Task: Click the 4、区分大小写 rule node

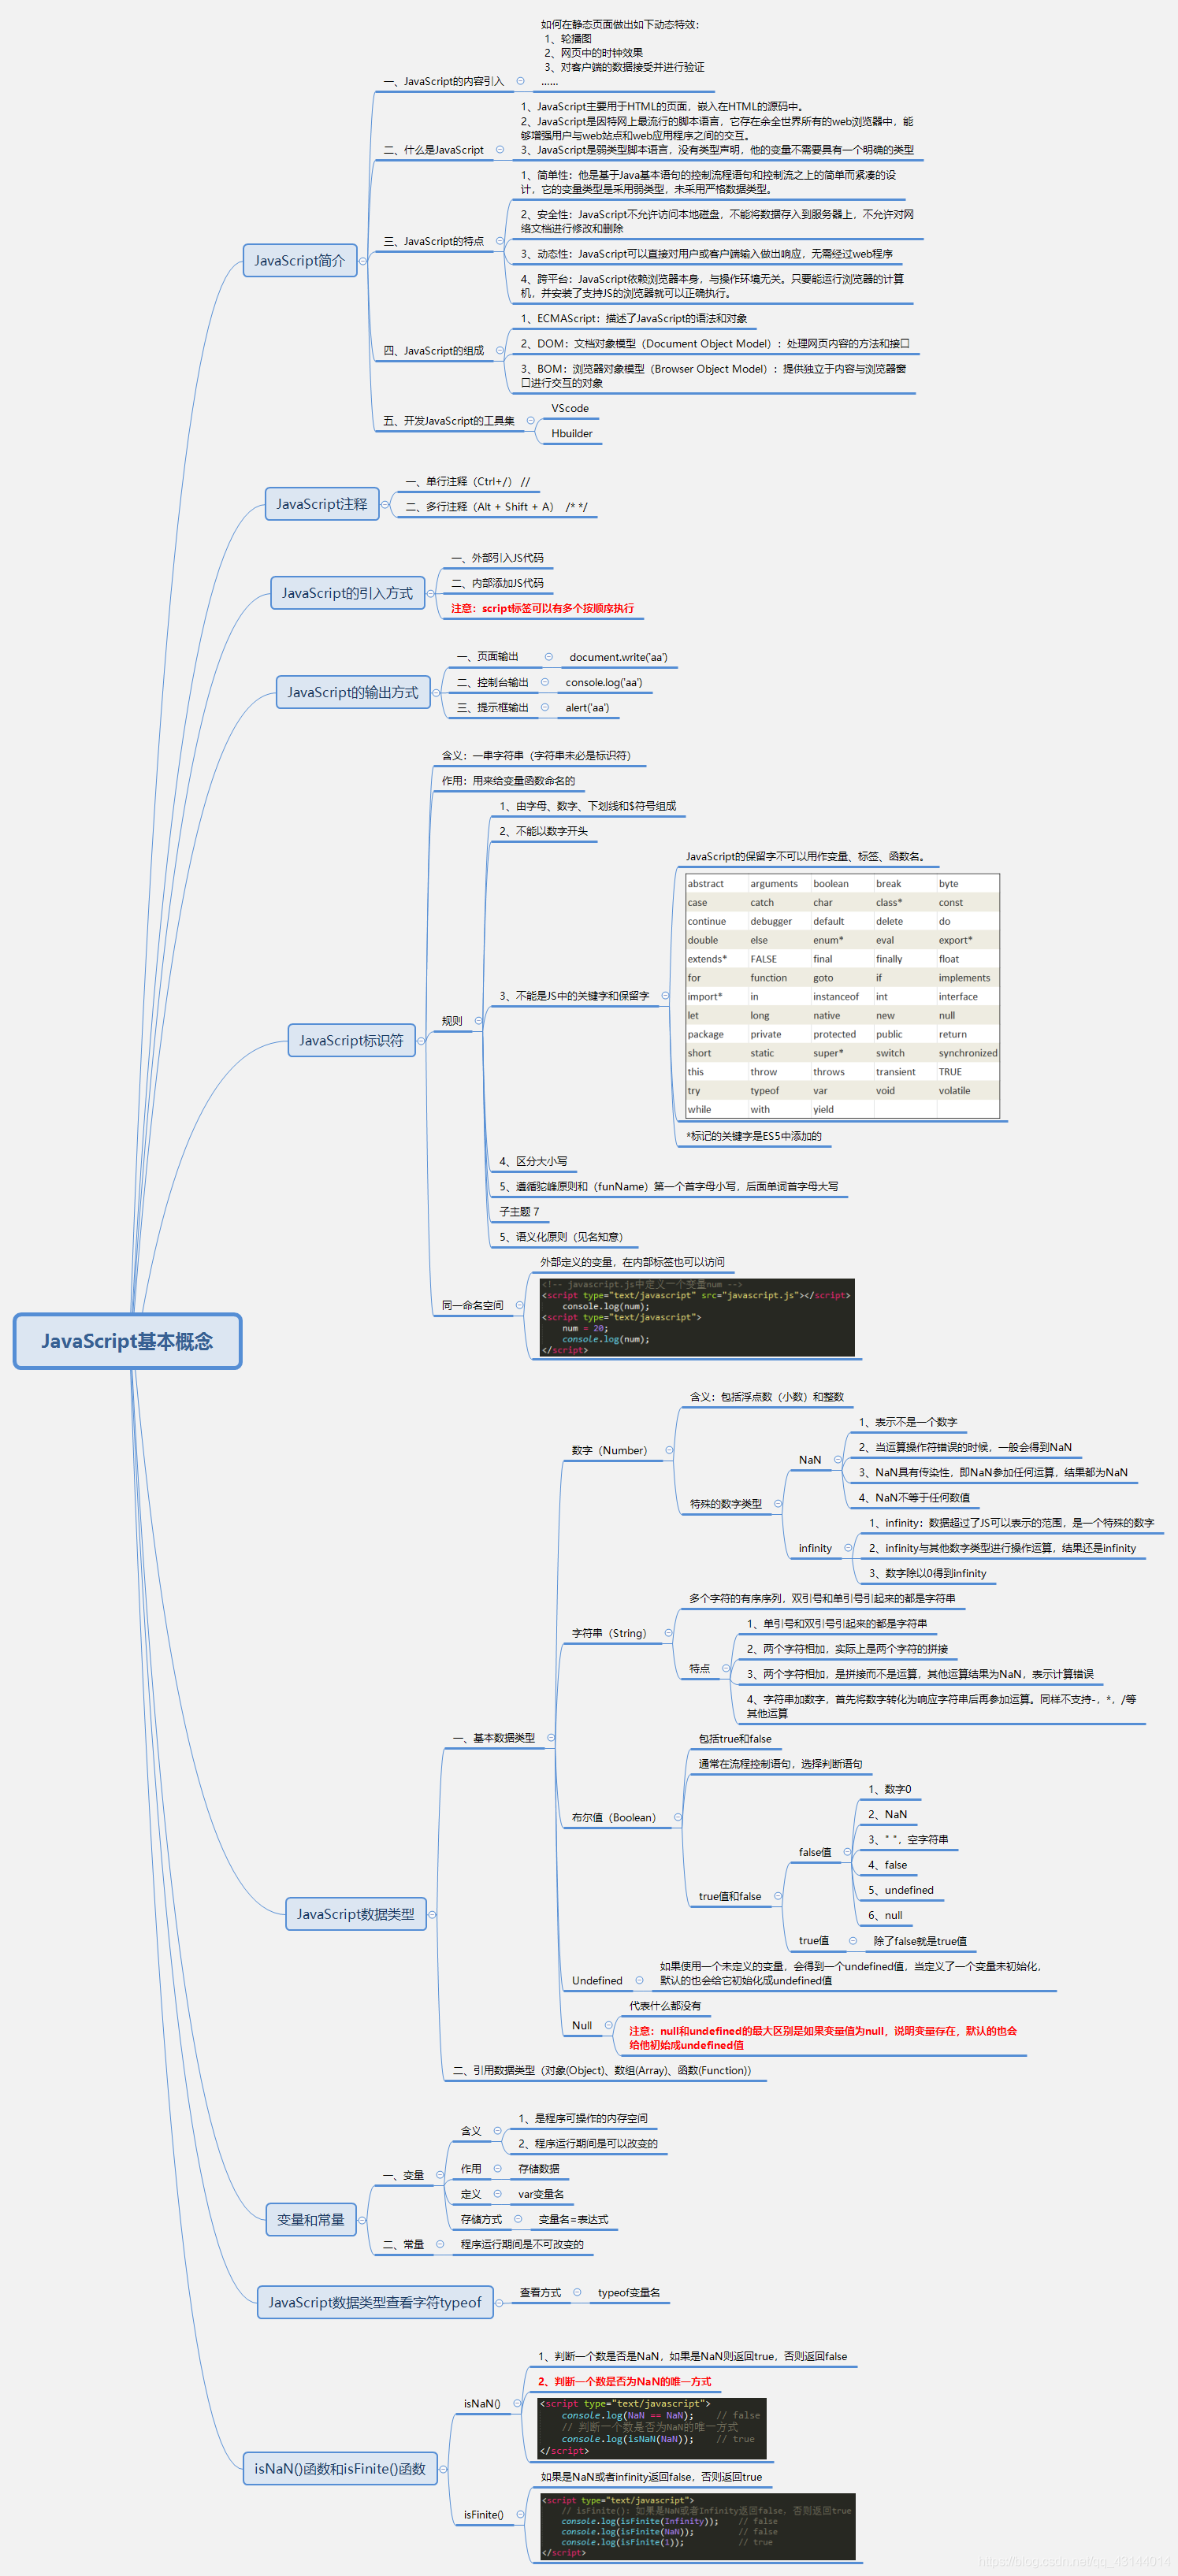Action: coord(533,1161)
